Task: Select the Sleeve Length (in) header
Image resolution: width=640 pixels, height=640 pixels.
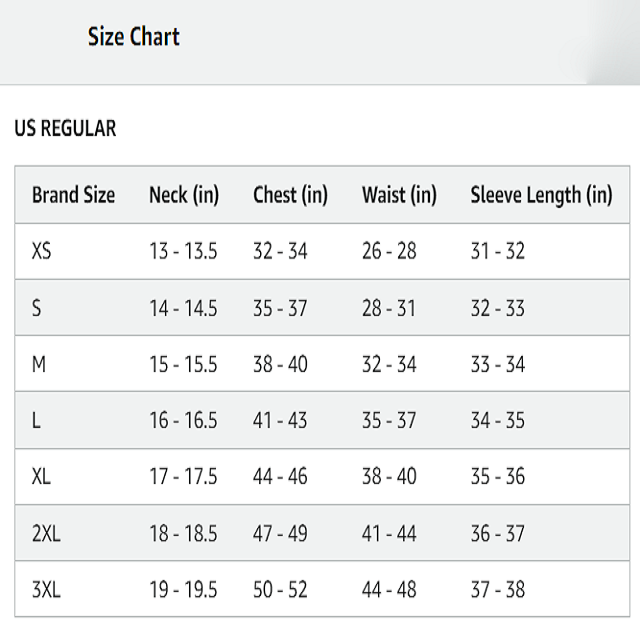Action: click(x=541, y=195)
